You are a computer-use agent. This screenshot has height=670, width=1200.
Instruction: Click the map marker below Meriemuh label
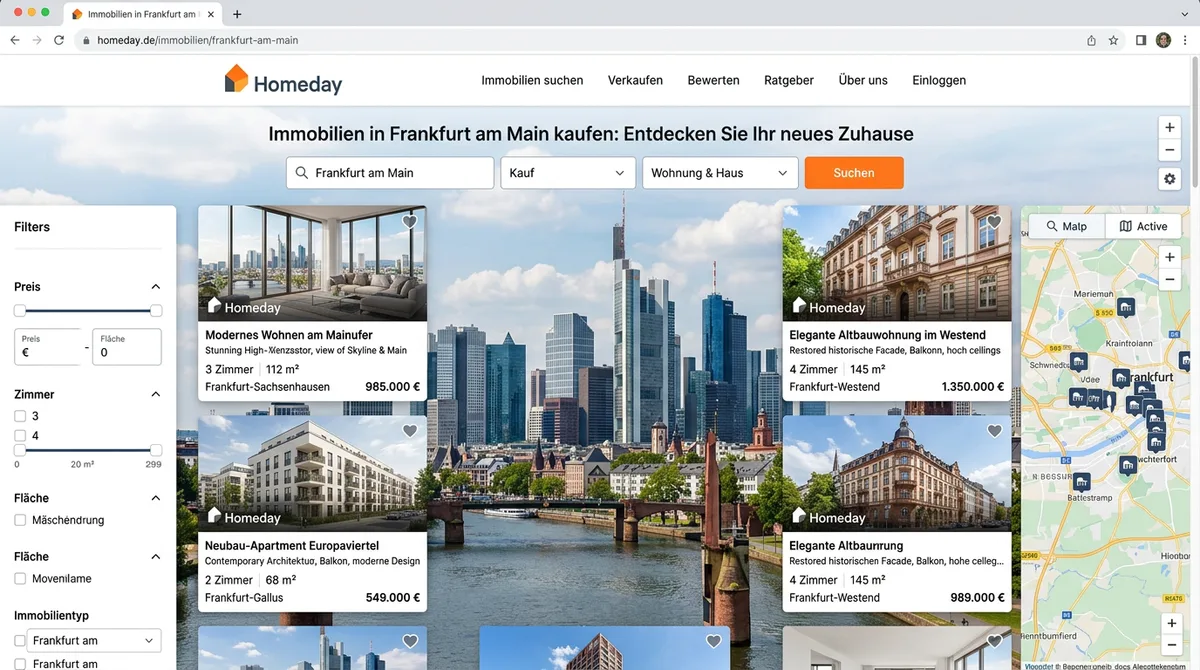1125,308
